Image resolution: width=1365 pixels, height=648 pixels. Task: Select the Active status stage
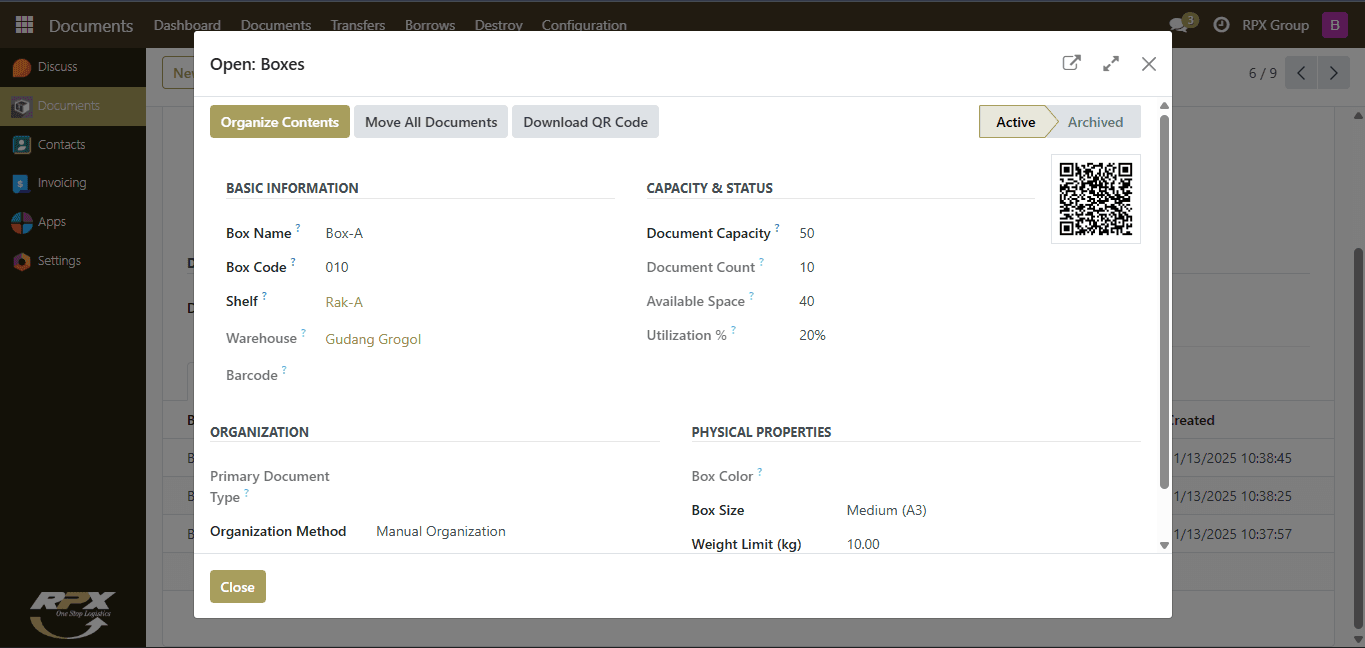[1015, 122]
